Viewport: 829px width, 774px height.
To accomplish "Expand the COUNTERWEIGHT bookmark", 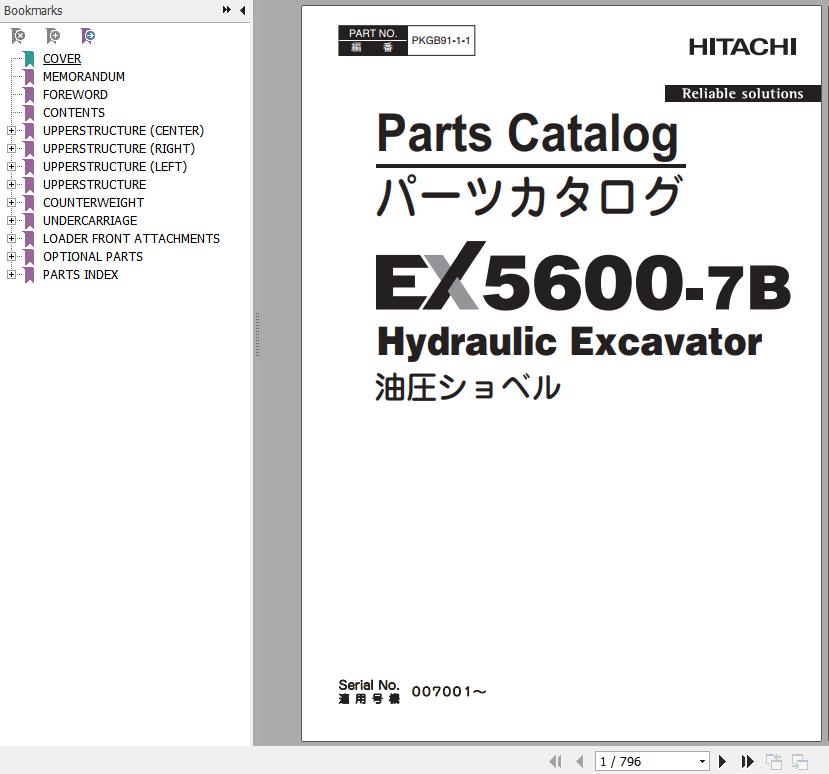I will tap(11, 202).
